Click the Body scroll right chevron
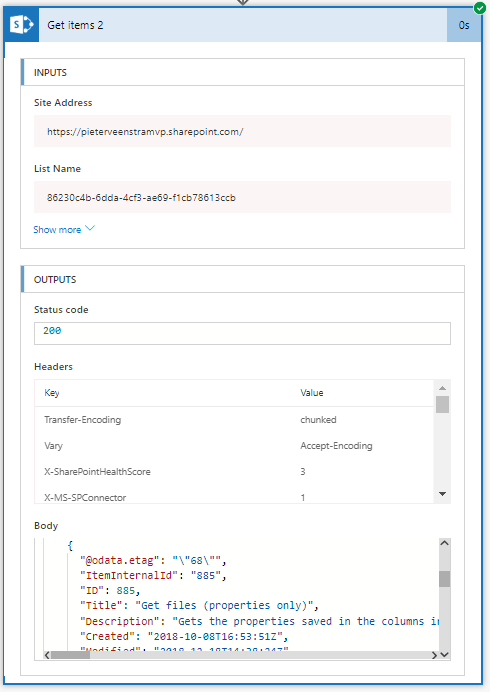 [x=434, y=655]
